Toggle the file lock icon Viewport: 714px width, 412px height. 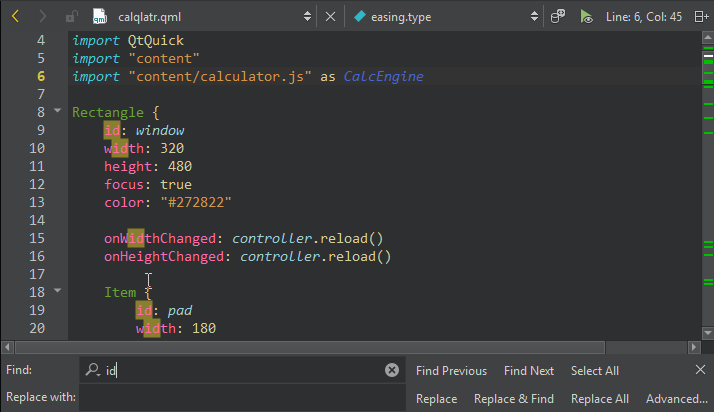pos(71,17)
